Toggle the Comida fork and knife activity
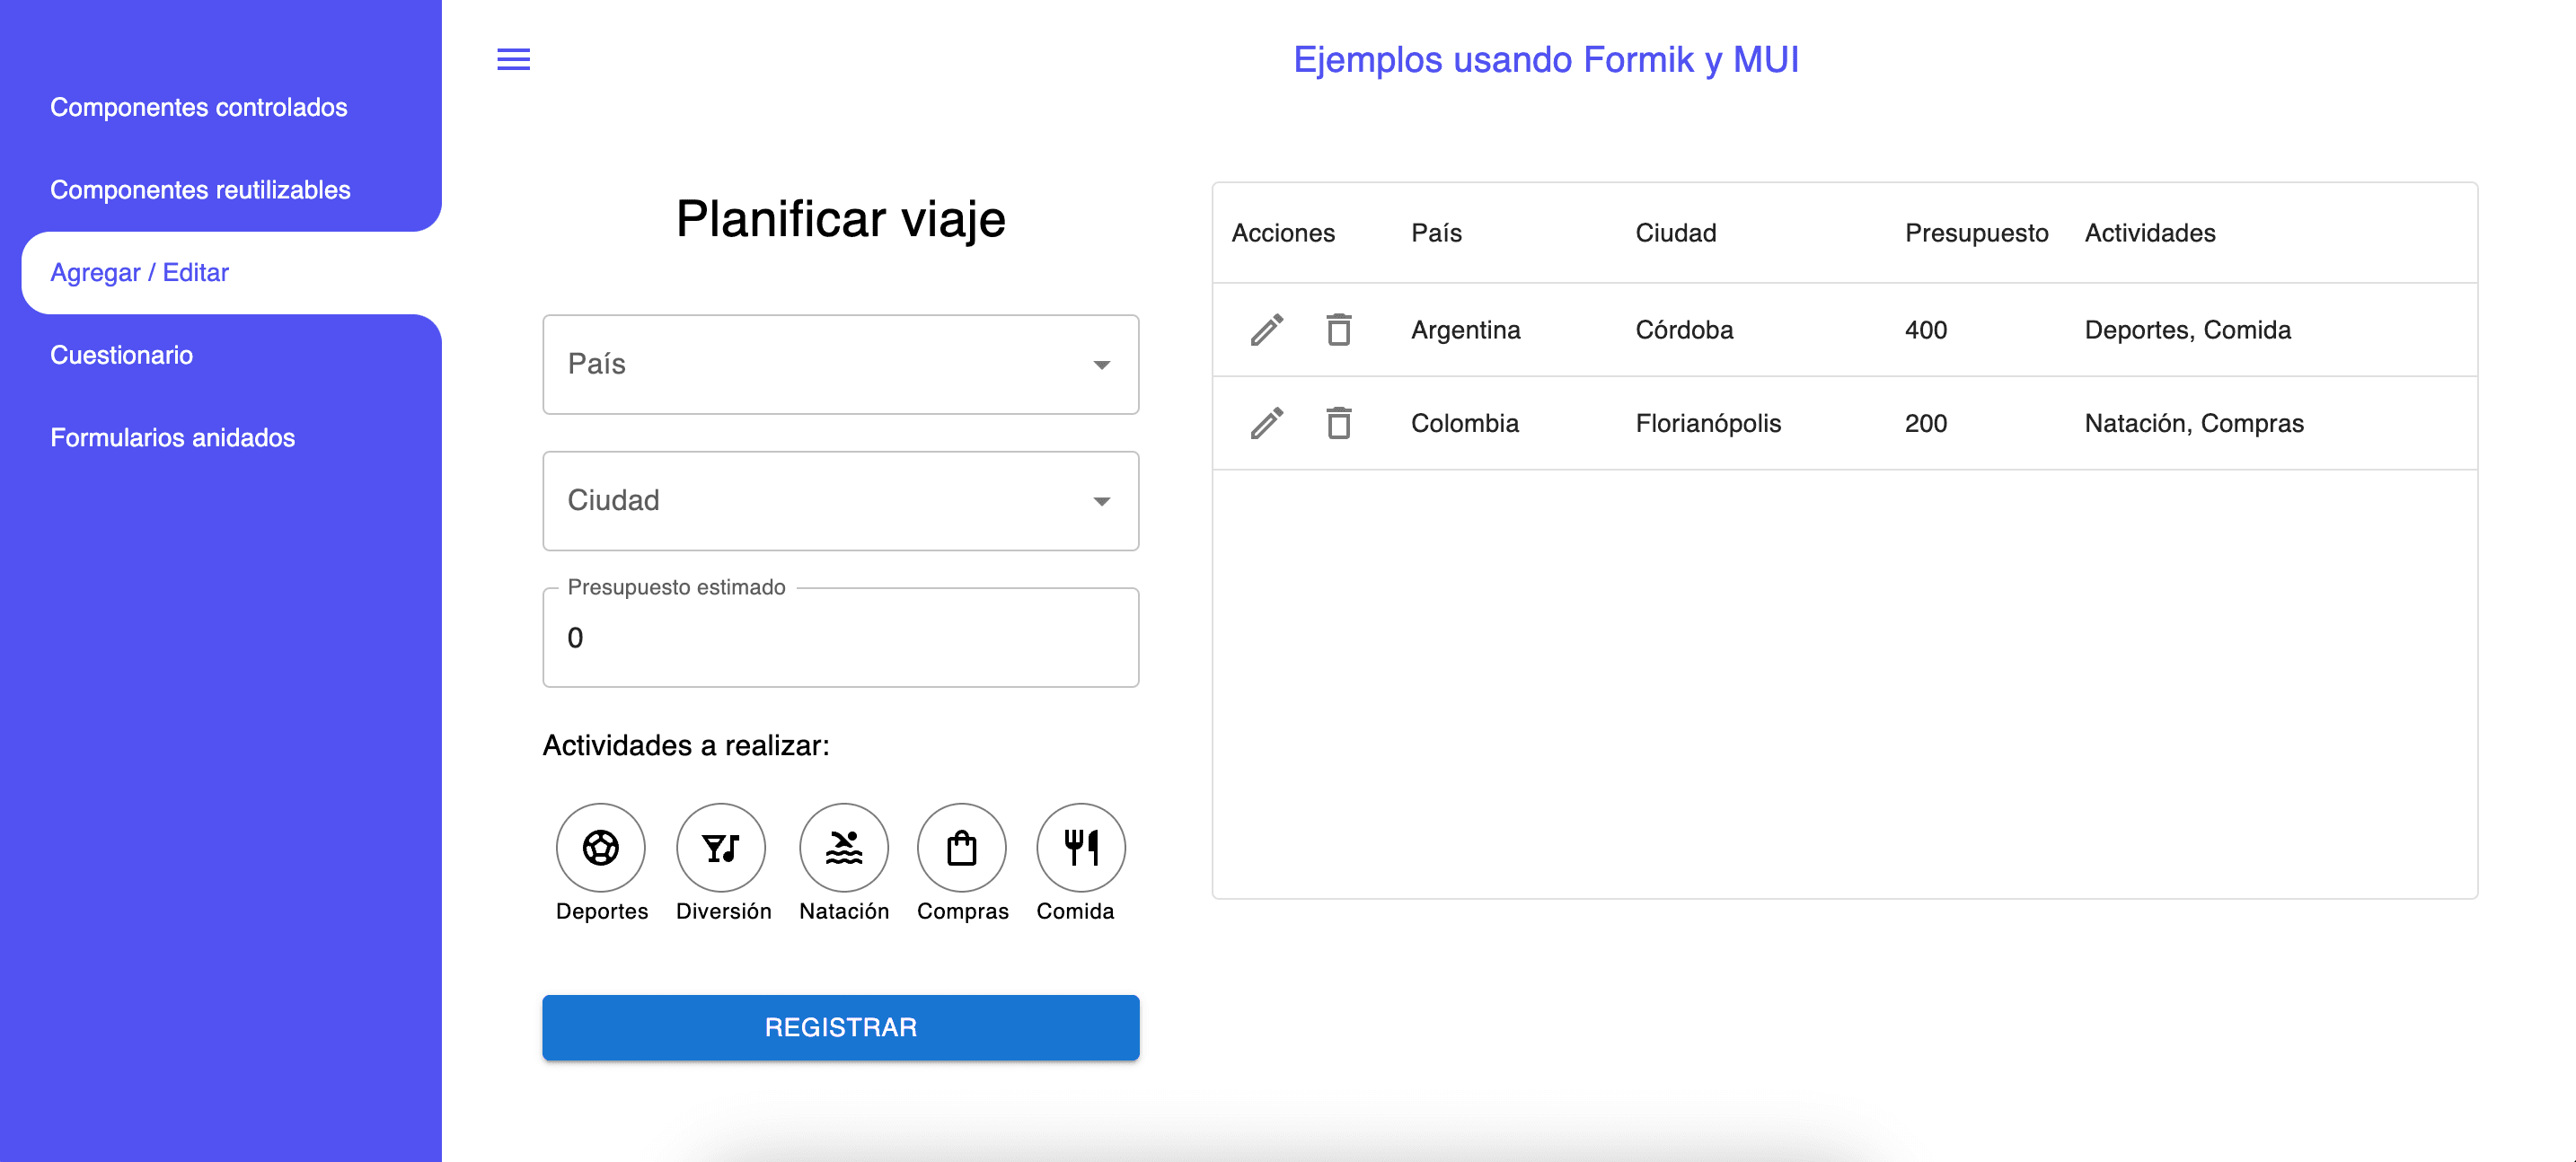2576x1162 pixels. click(x=1081, y=847)
